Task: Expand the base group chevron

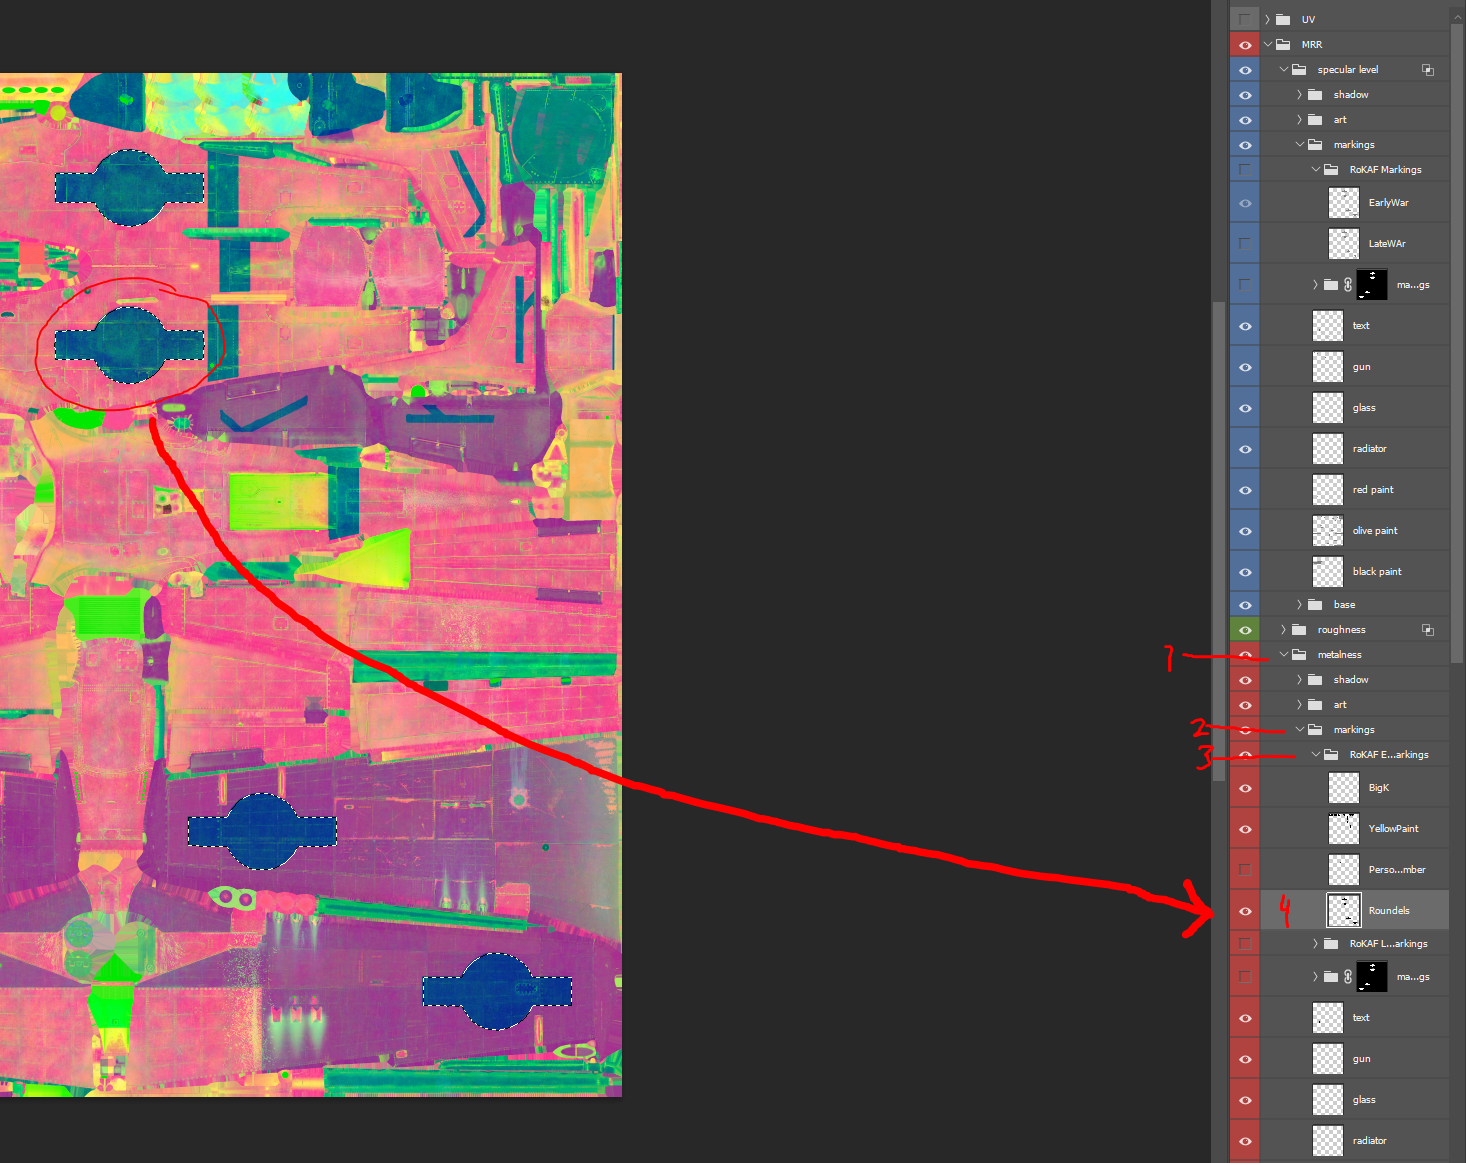Action: click(x=1299, y=604)
